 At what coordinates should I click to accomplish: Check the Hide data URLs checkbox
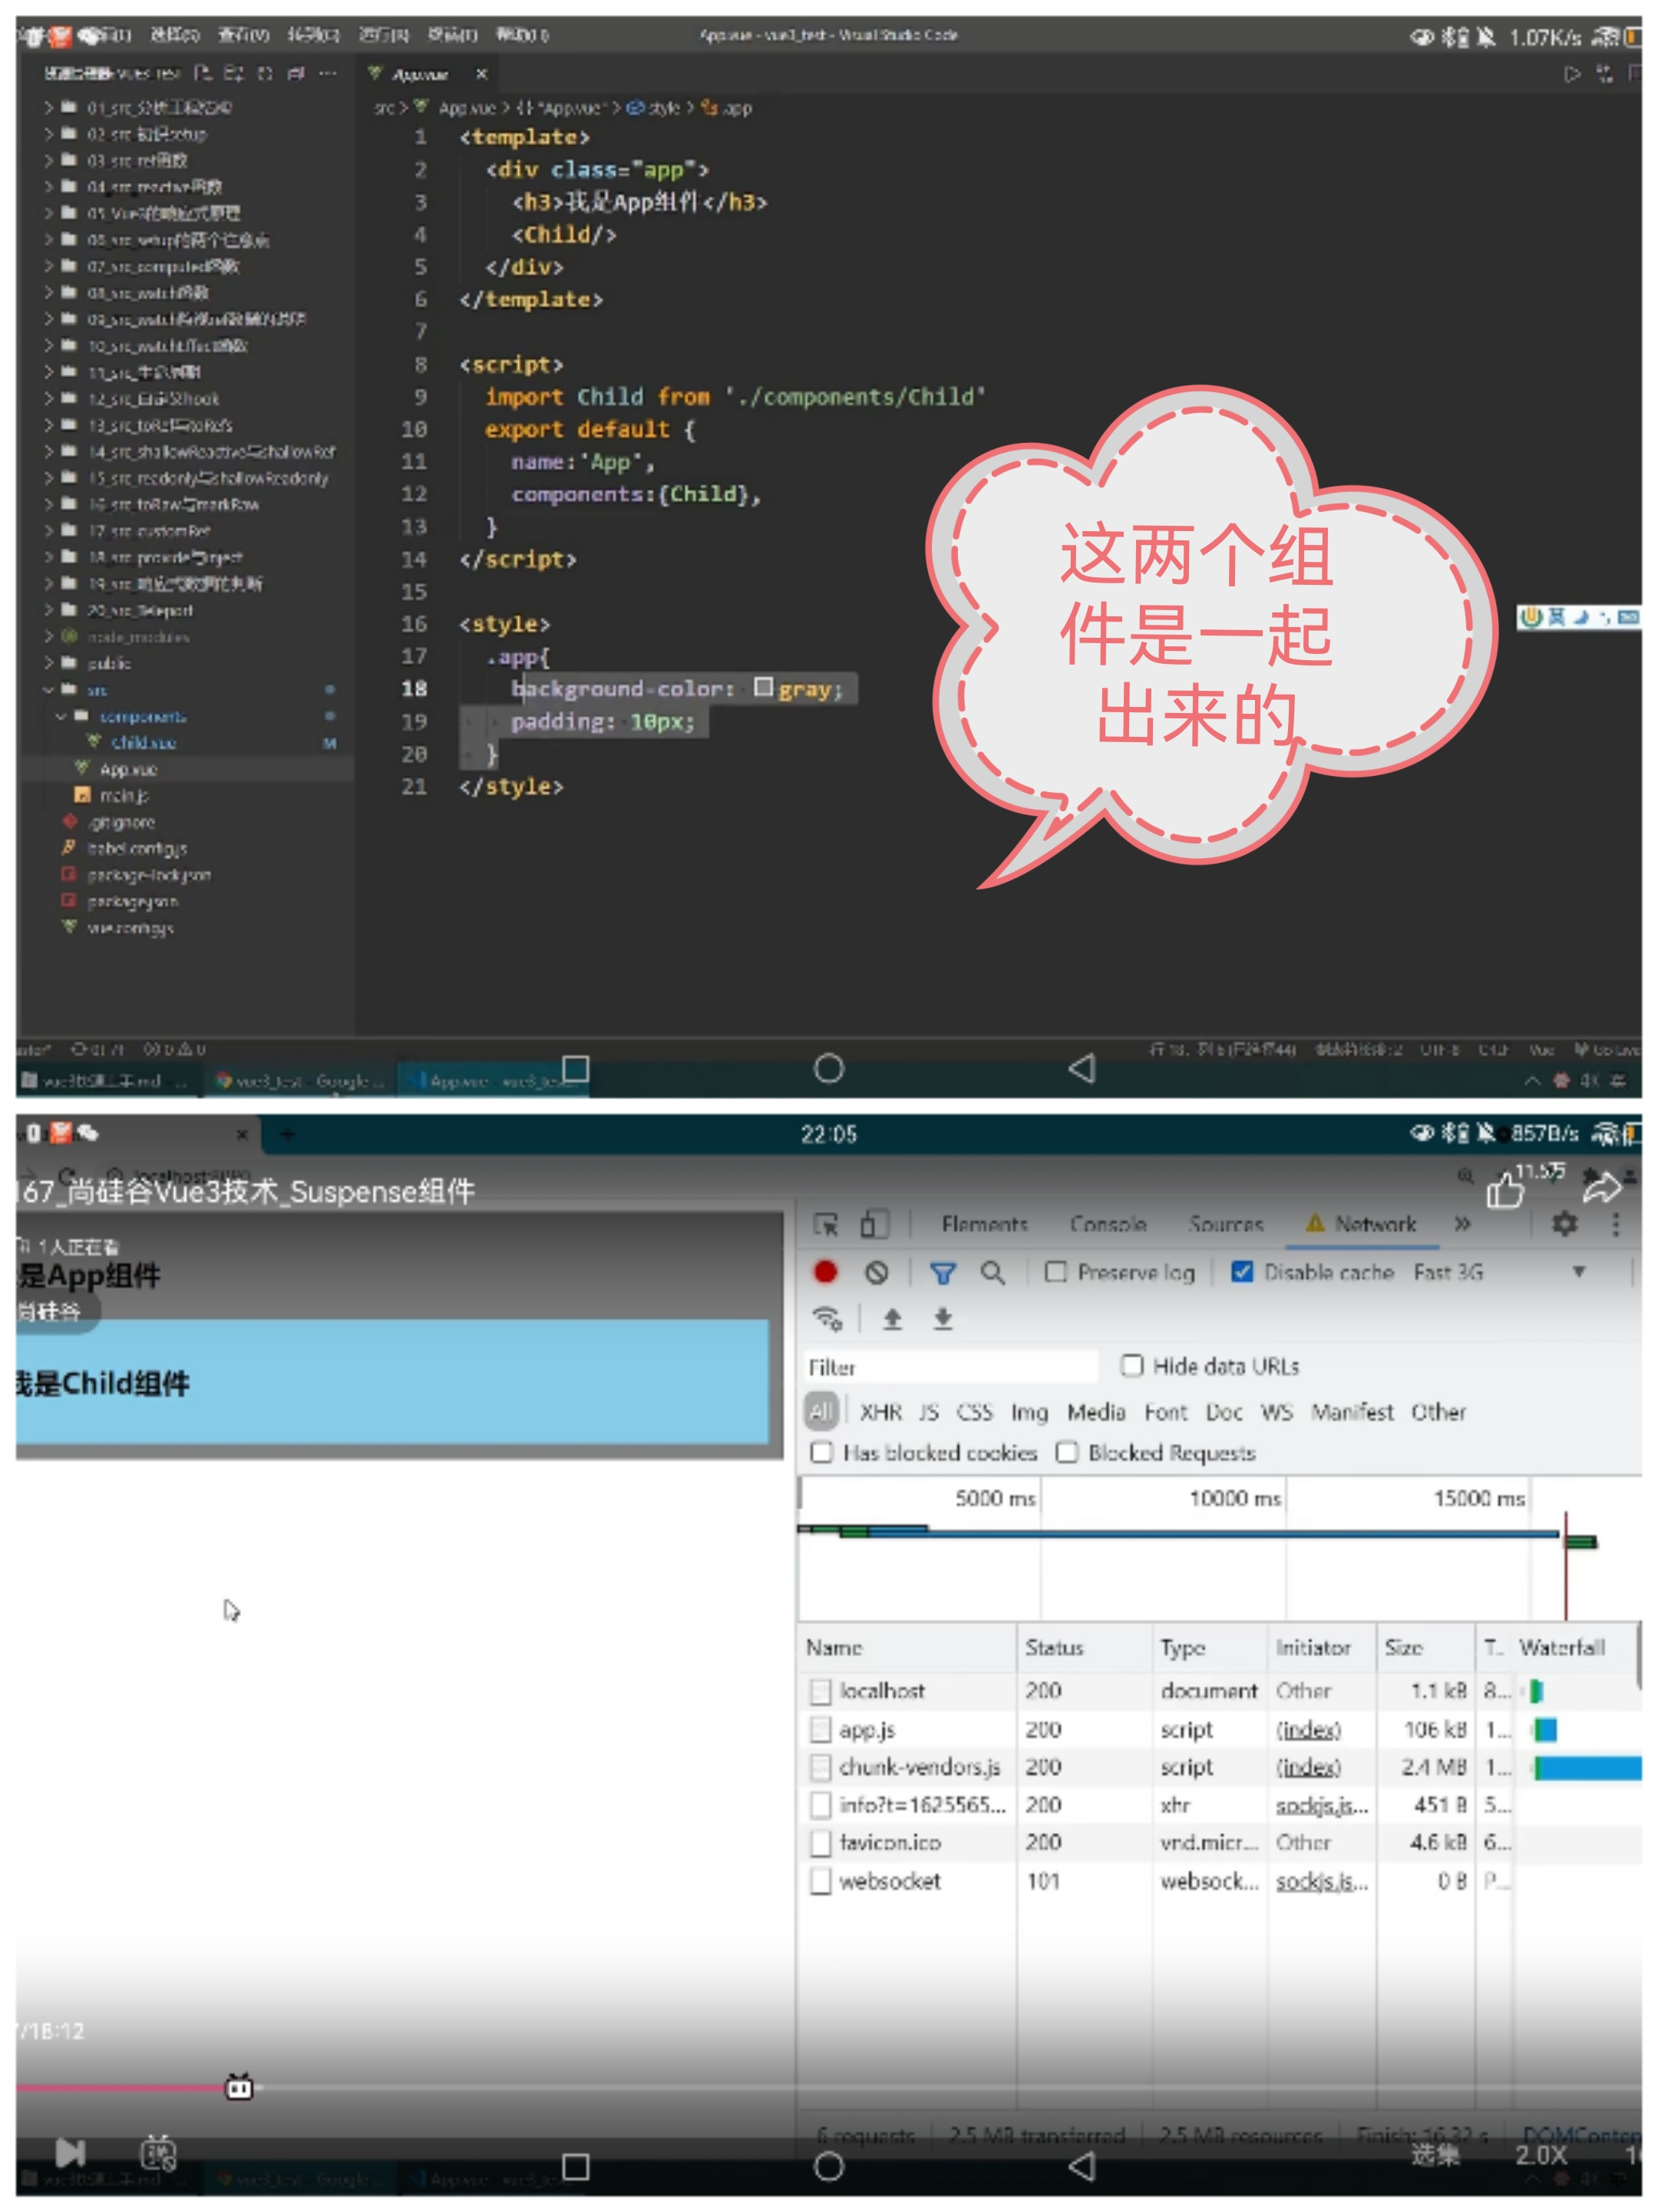point(1132,1366)
